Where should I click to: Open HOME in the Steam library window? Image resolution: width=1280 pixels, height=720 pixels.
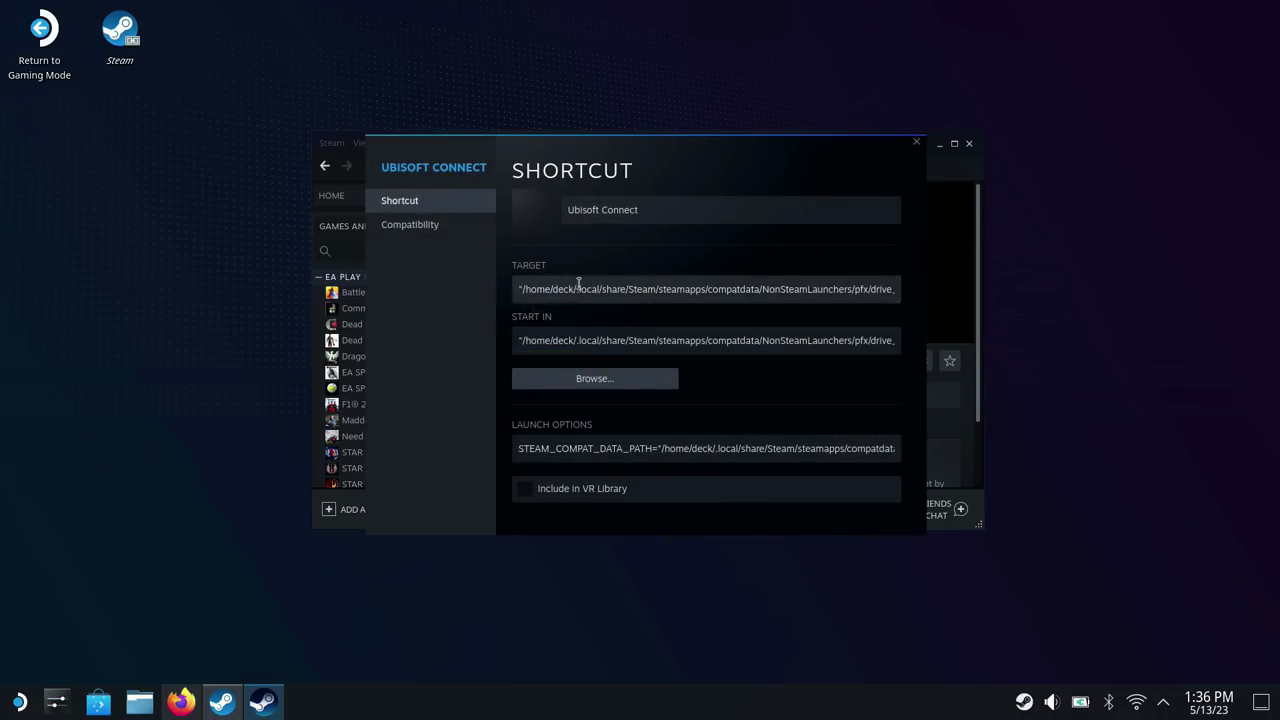tap(331, 196)
